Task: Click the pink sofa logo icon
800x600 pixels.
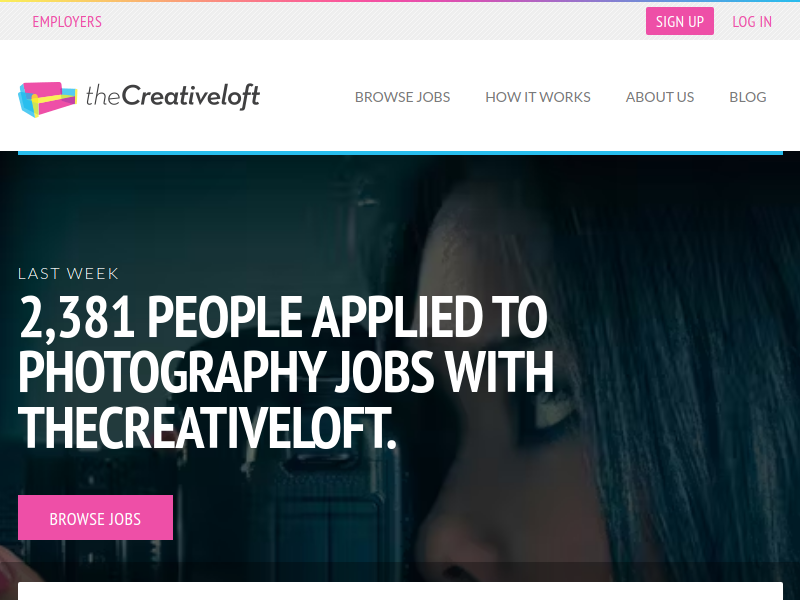Action: point(47,99)
